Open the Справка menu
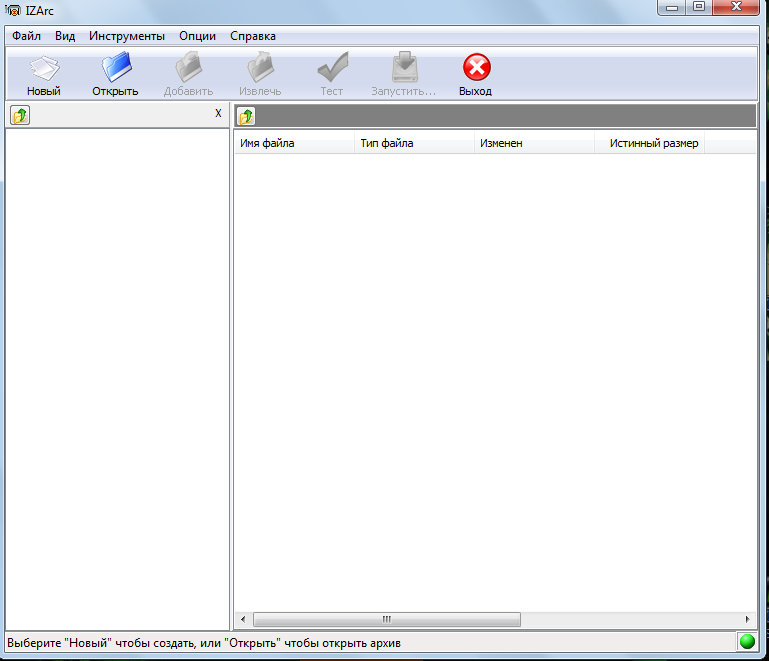 [253, 36]
